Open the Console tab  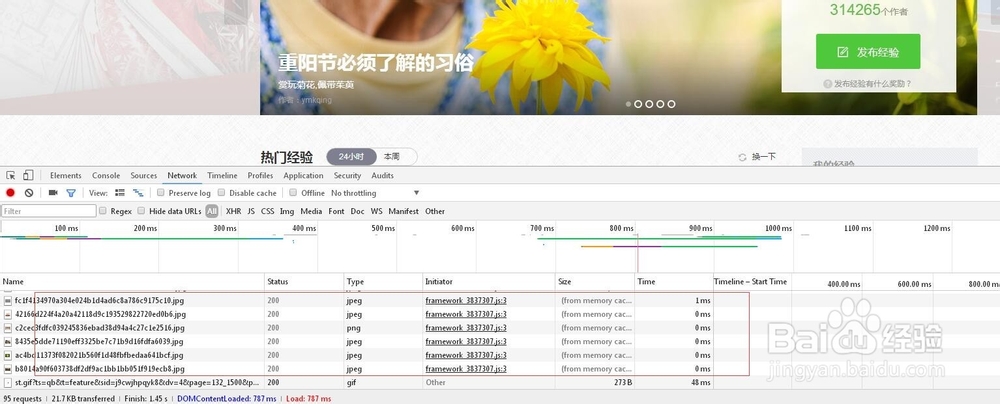point(106,176)
